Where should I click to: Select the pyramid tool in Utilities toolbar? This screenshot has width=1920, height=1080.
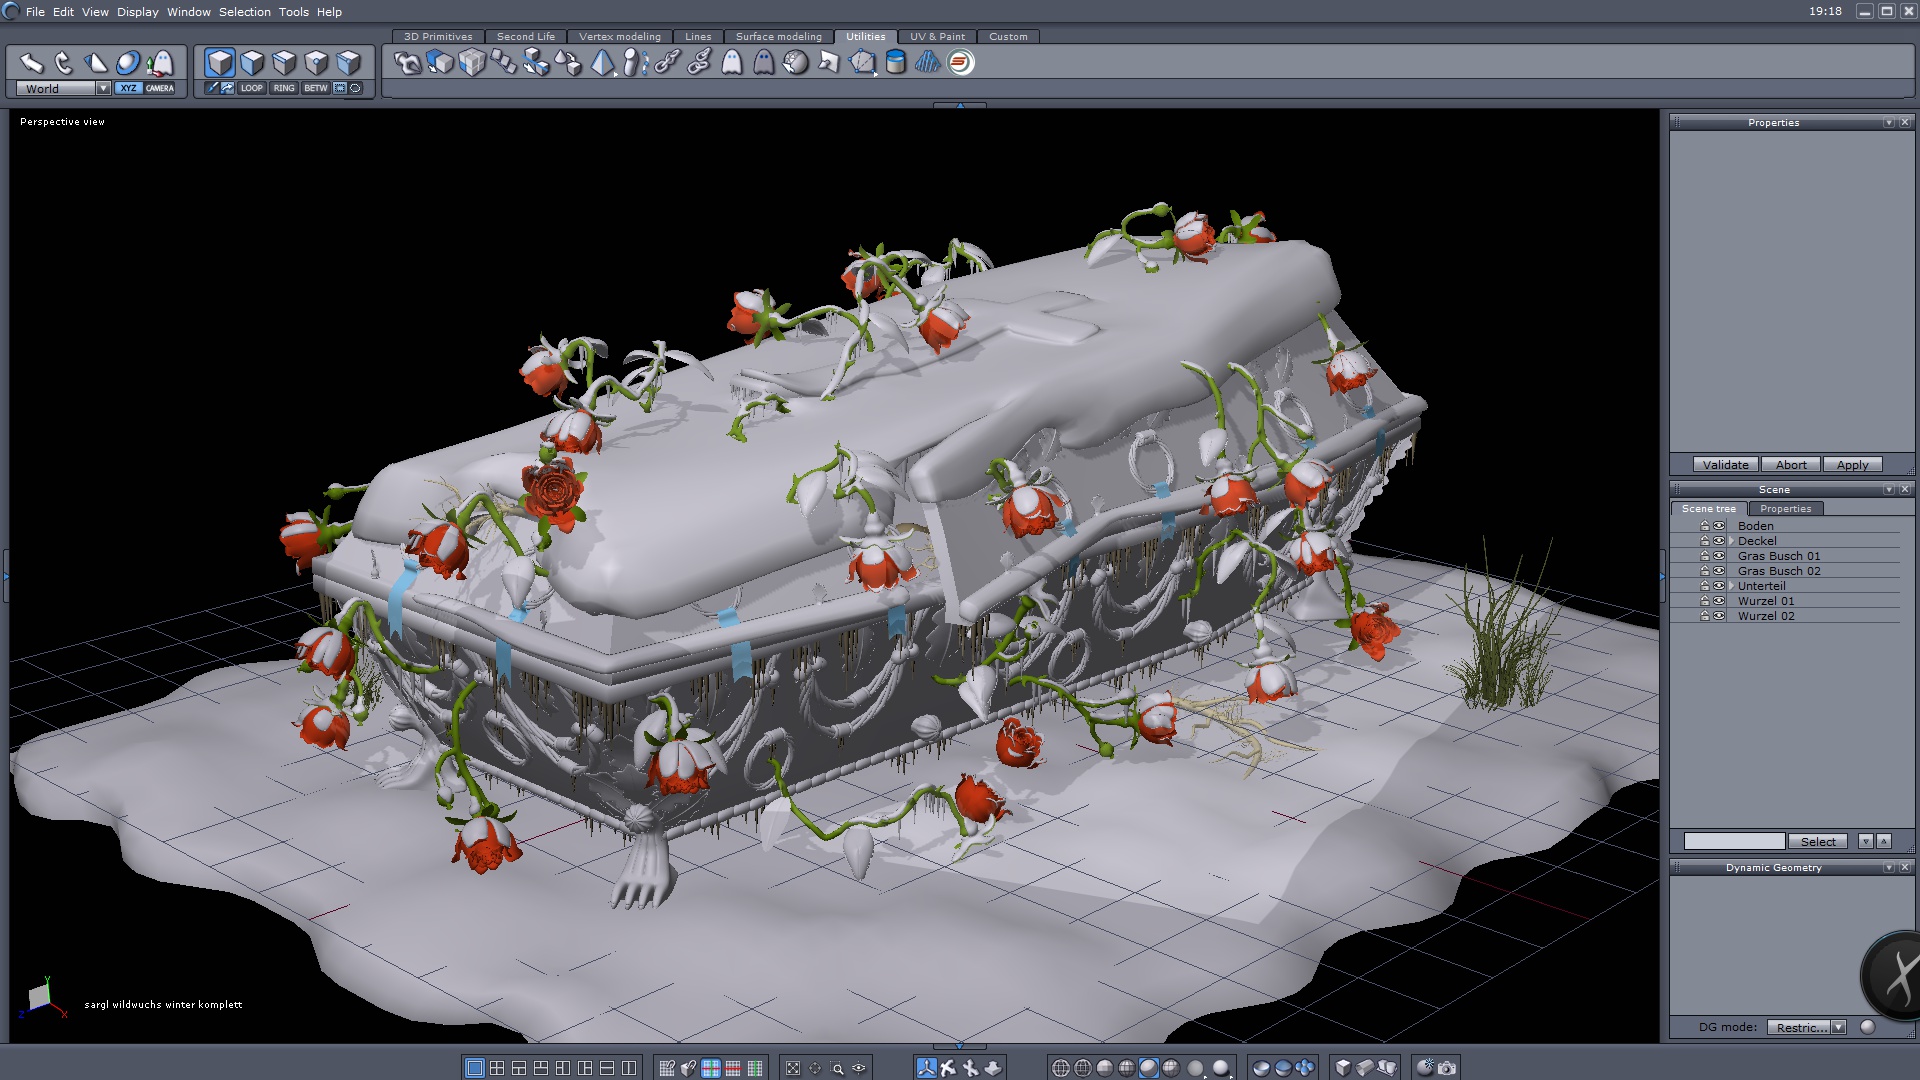click(x=602, y=63)
